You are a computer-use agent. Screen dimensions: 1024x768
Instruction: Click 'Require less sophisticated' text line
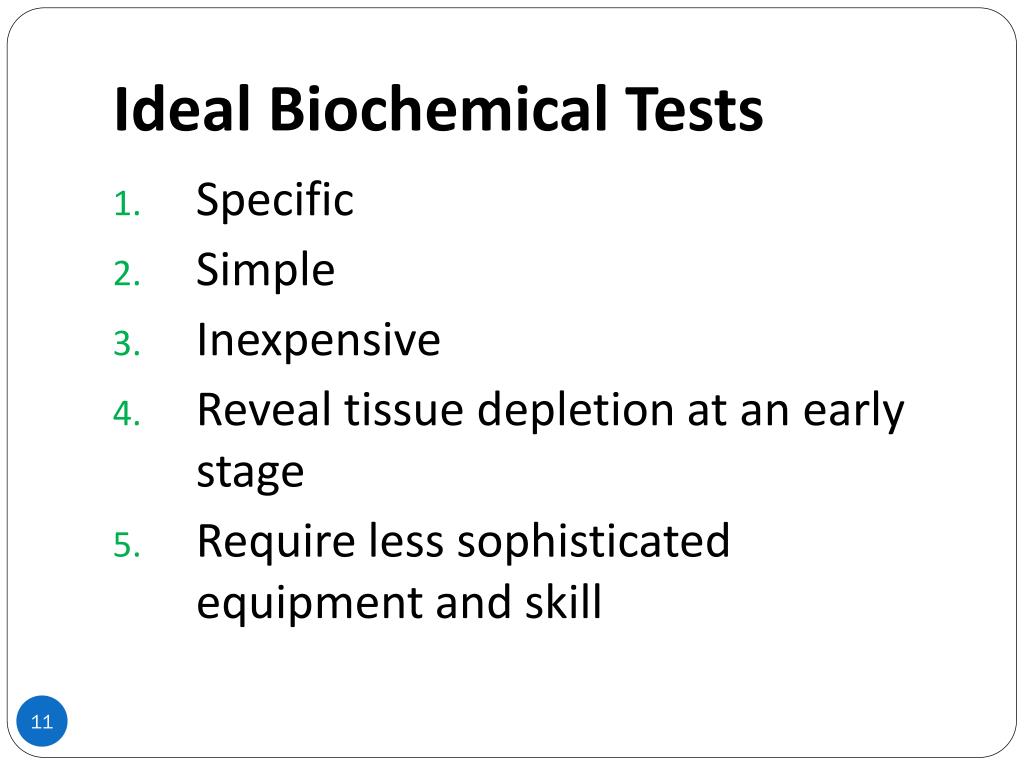coord(463,542)
